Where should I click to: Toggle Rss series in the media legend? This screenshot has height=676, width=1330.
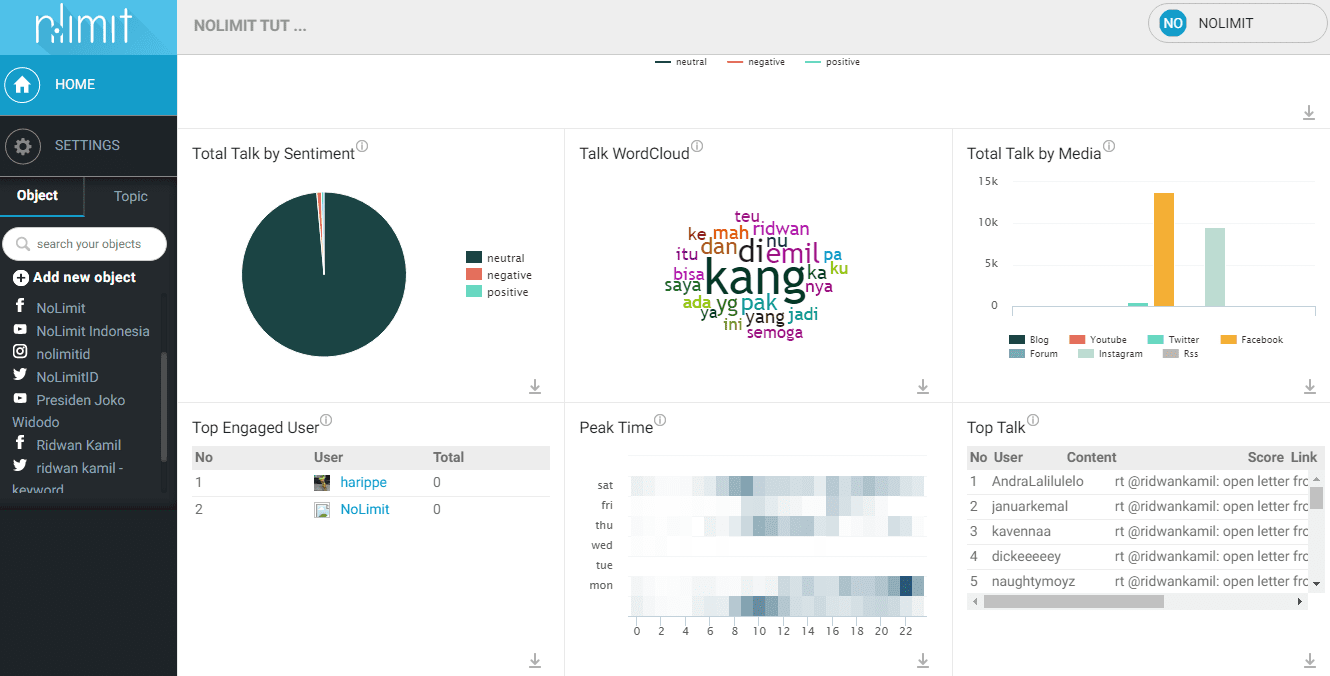click(x=1181, y=354)
